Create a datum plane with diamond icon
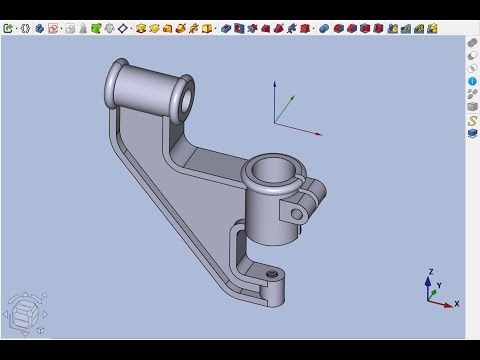Viewport: 480px width, 360px height. click(123, 29)
